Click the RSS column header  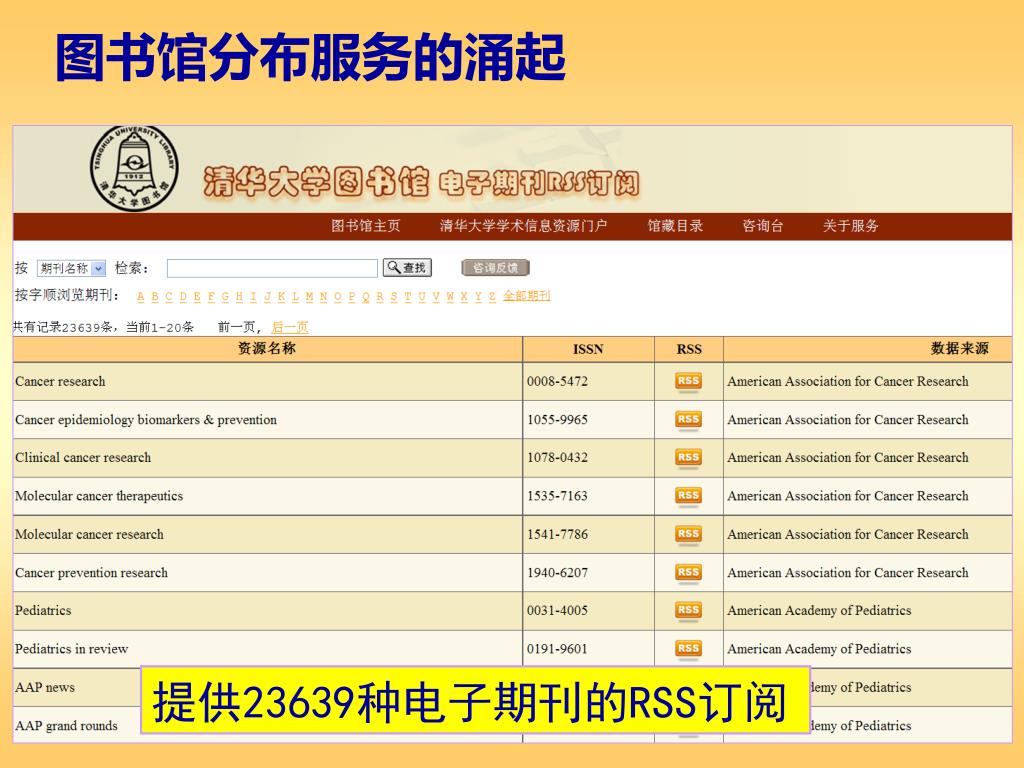[689, 349]
